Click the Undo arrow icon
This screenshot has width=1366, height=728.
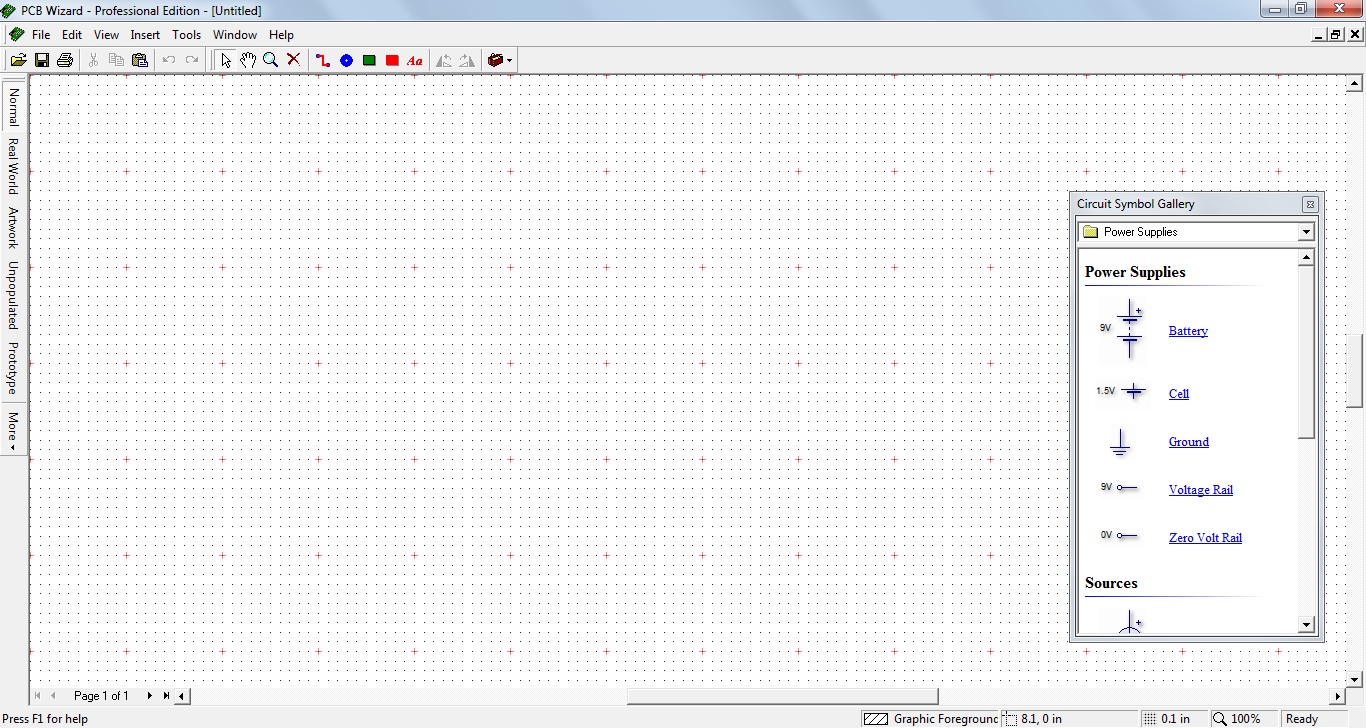click(169, 59)
